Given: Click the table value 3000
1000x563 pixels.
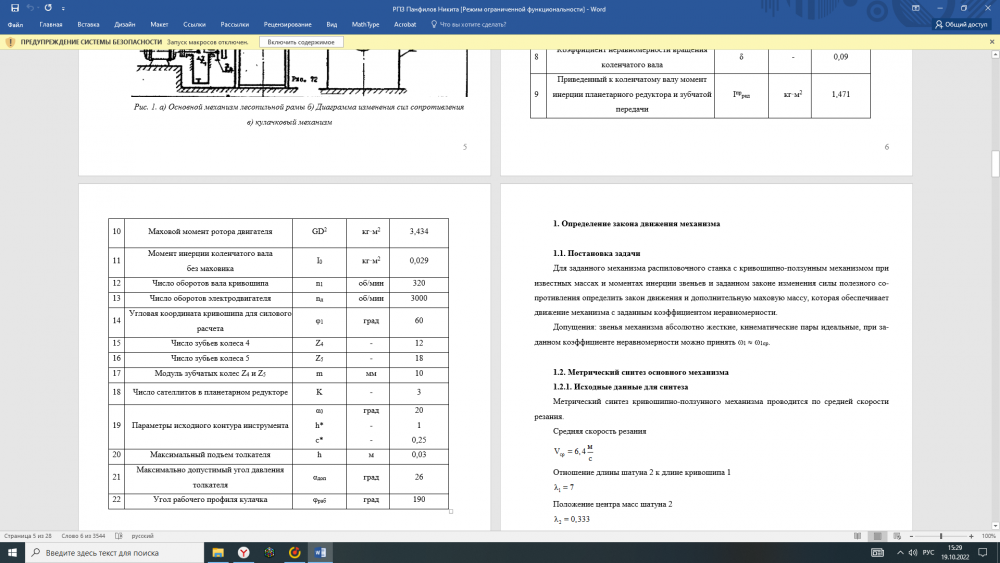Looking at the screenshot, I should click(x=418, y=298).
